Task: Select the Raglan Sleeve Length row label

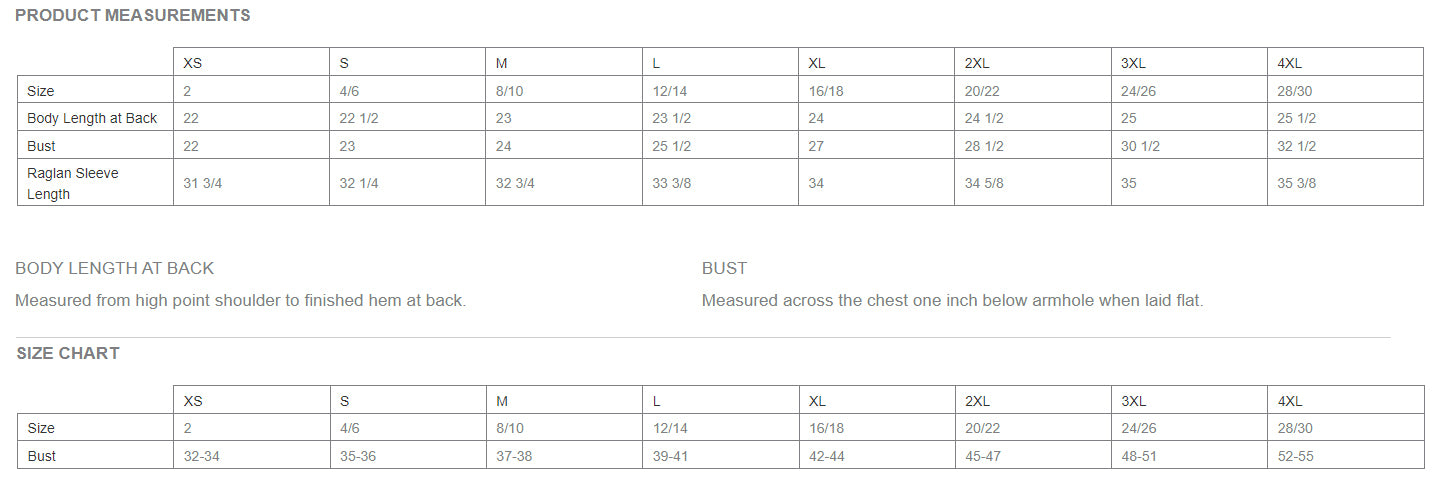Action: [x=73, y=184]
